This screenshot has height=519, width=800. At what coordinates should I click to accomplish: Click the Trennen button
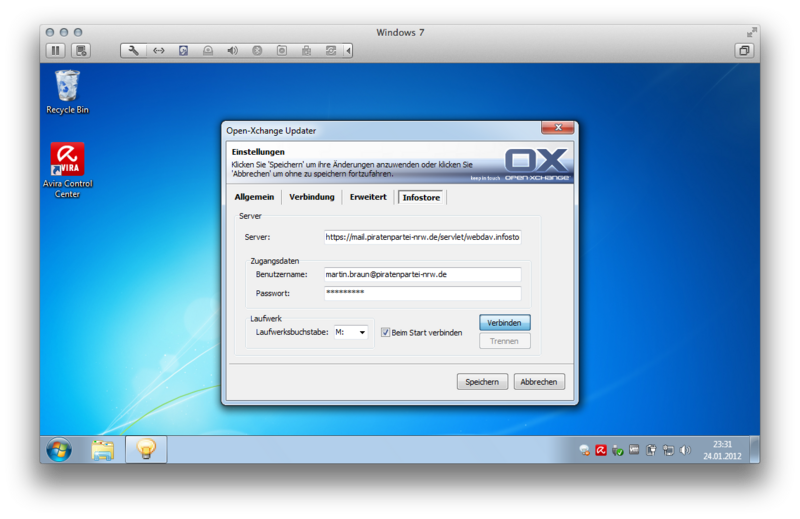tap(504, 341)
